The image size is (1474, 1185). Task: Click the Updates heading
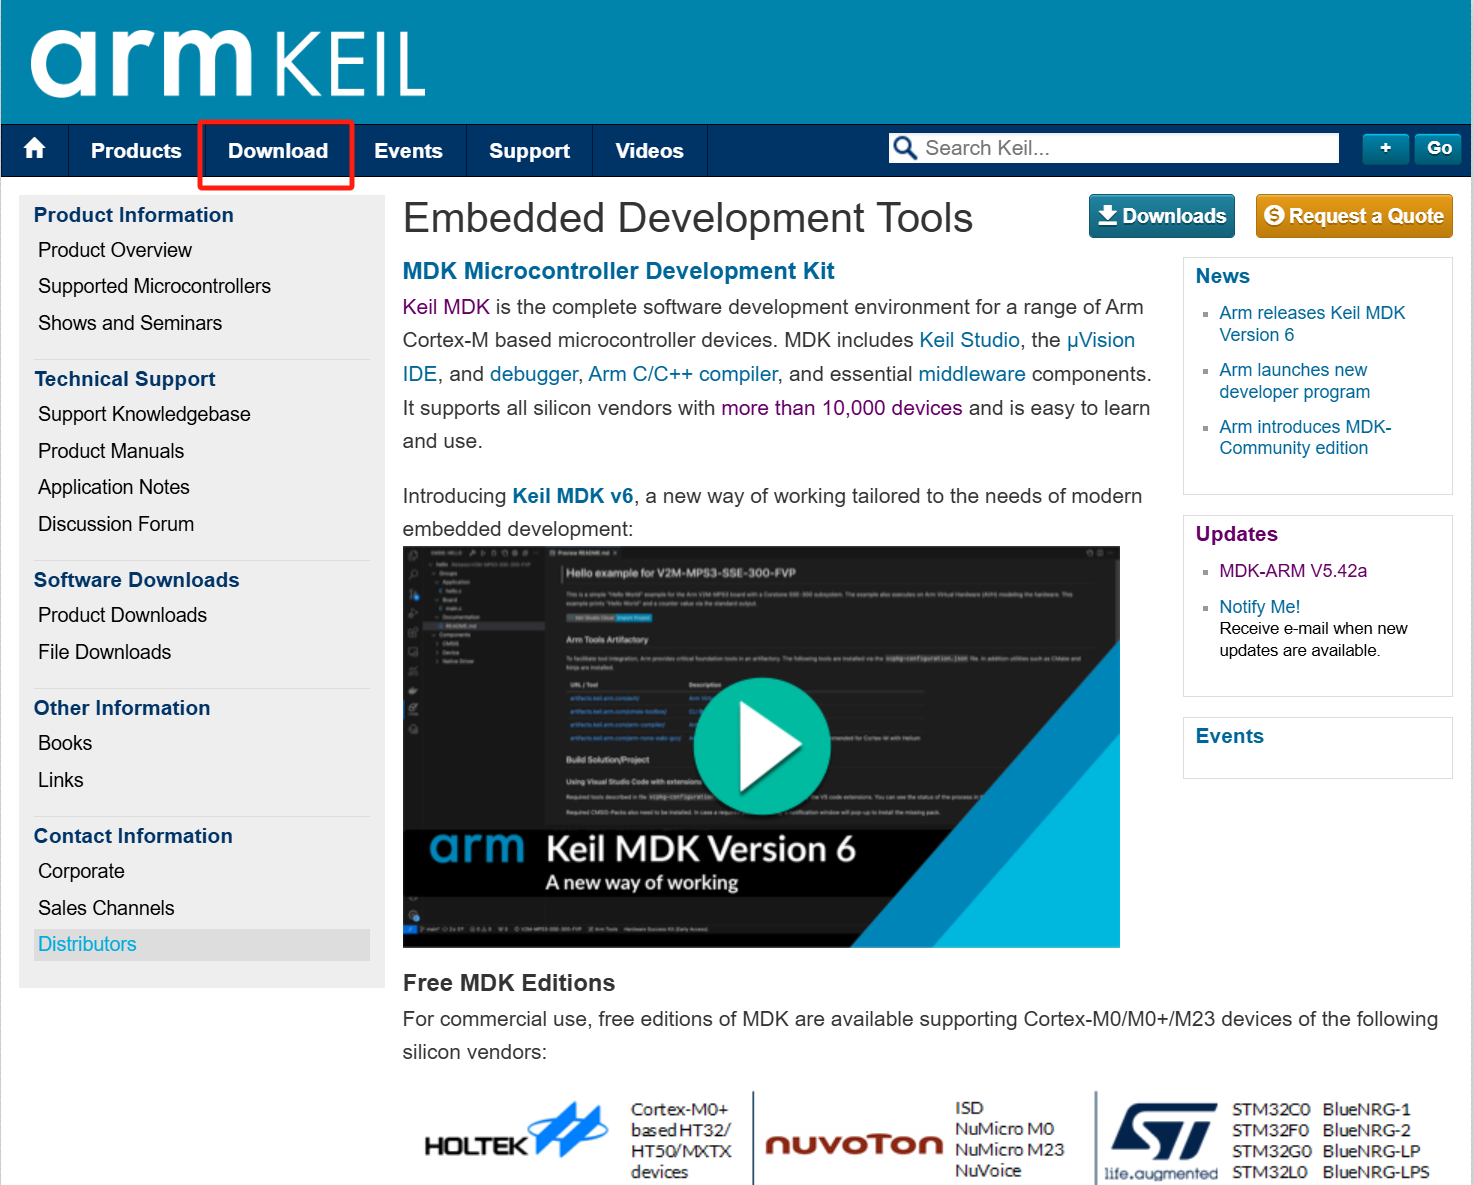click(1236, 534)
